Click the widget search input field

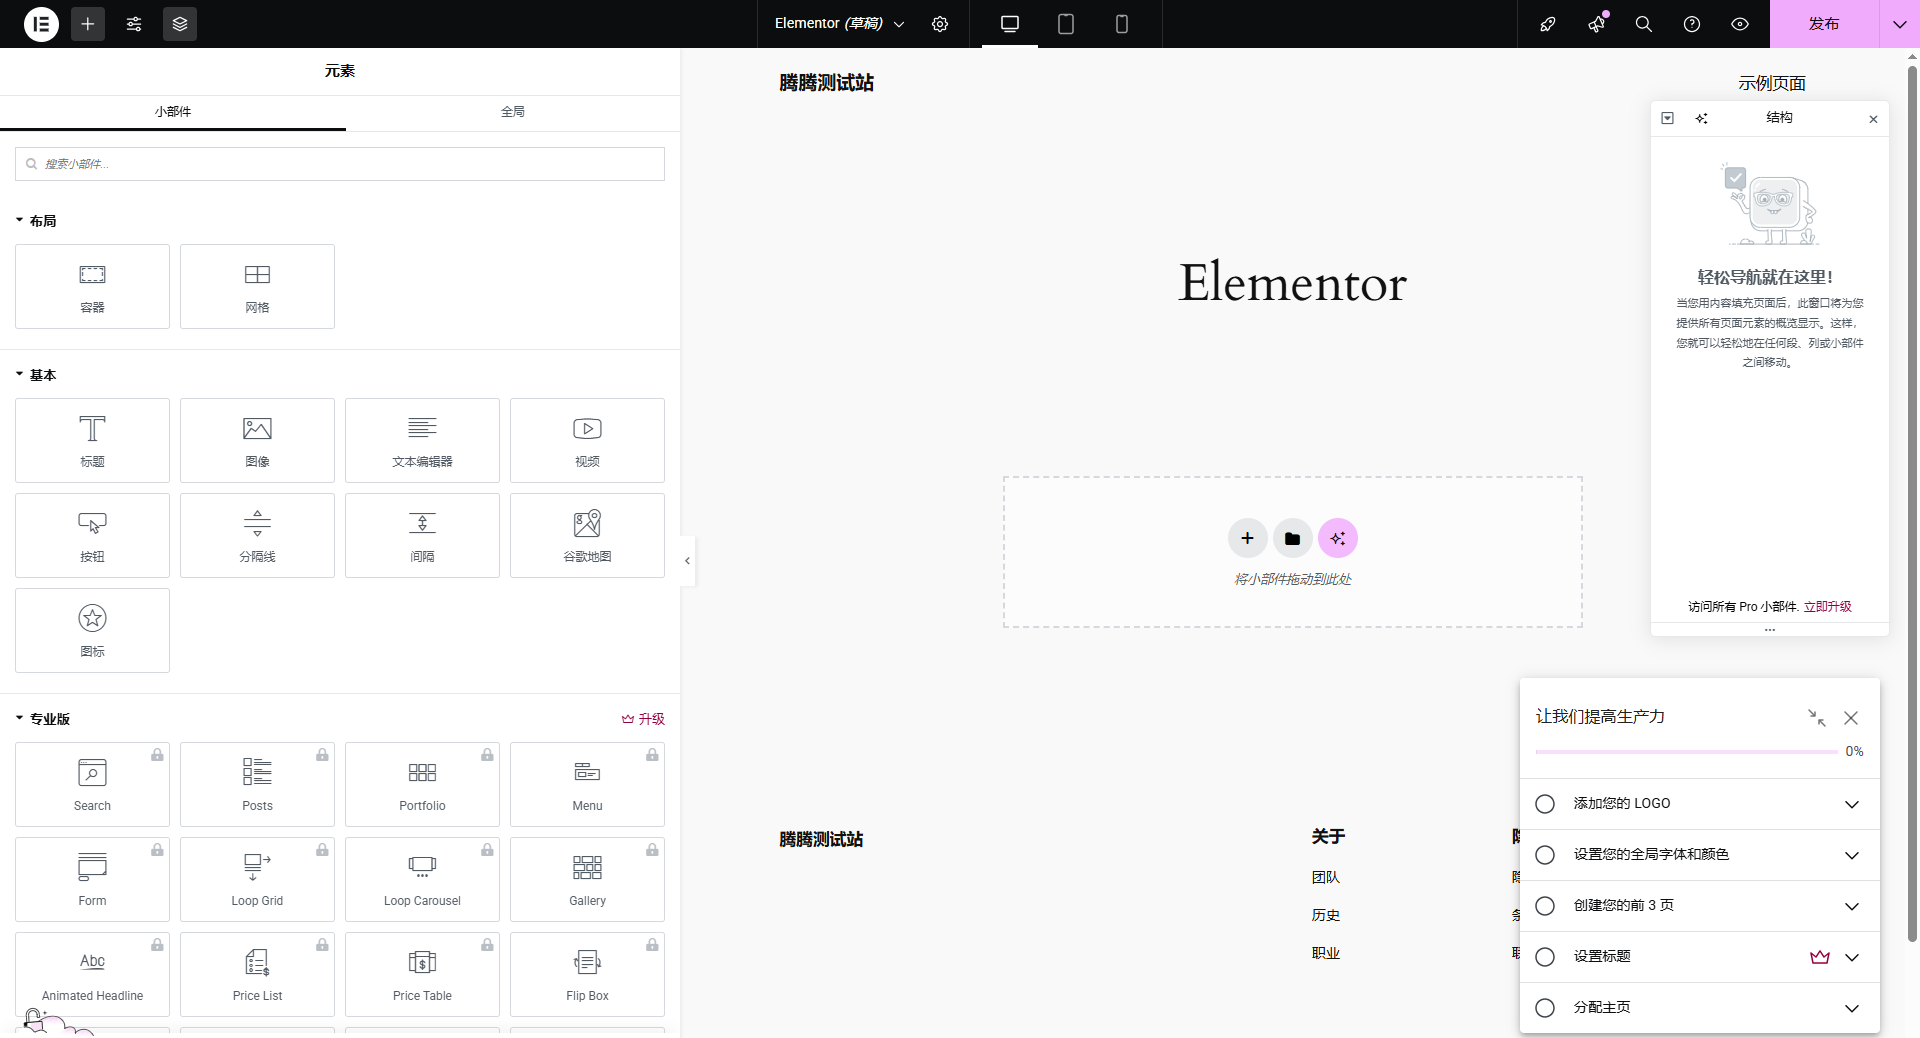[340, 164]
